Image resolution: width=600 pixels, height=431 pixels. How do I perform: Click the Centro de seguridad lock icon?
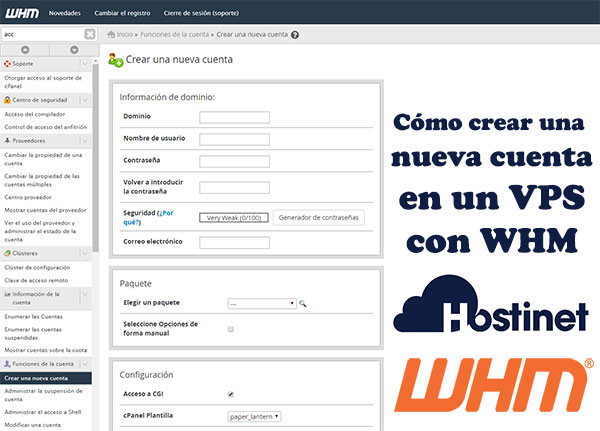7,100
